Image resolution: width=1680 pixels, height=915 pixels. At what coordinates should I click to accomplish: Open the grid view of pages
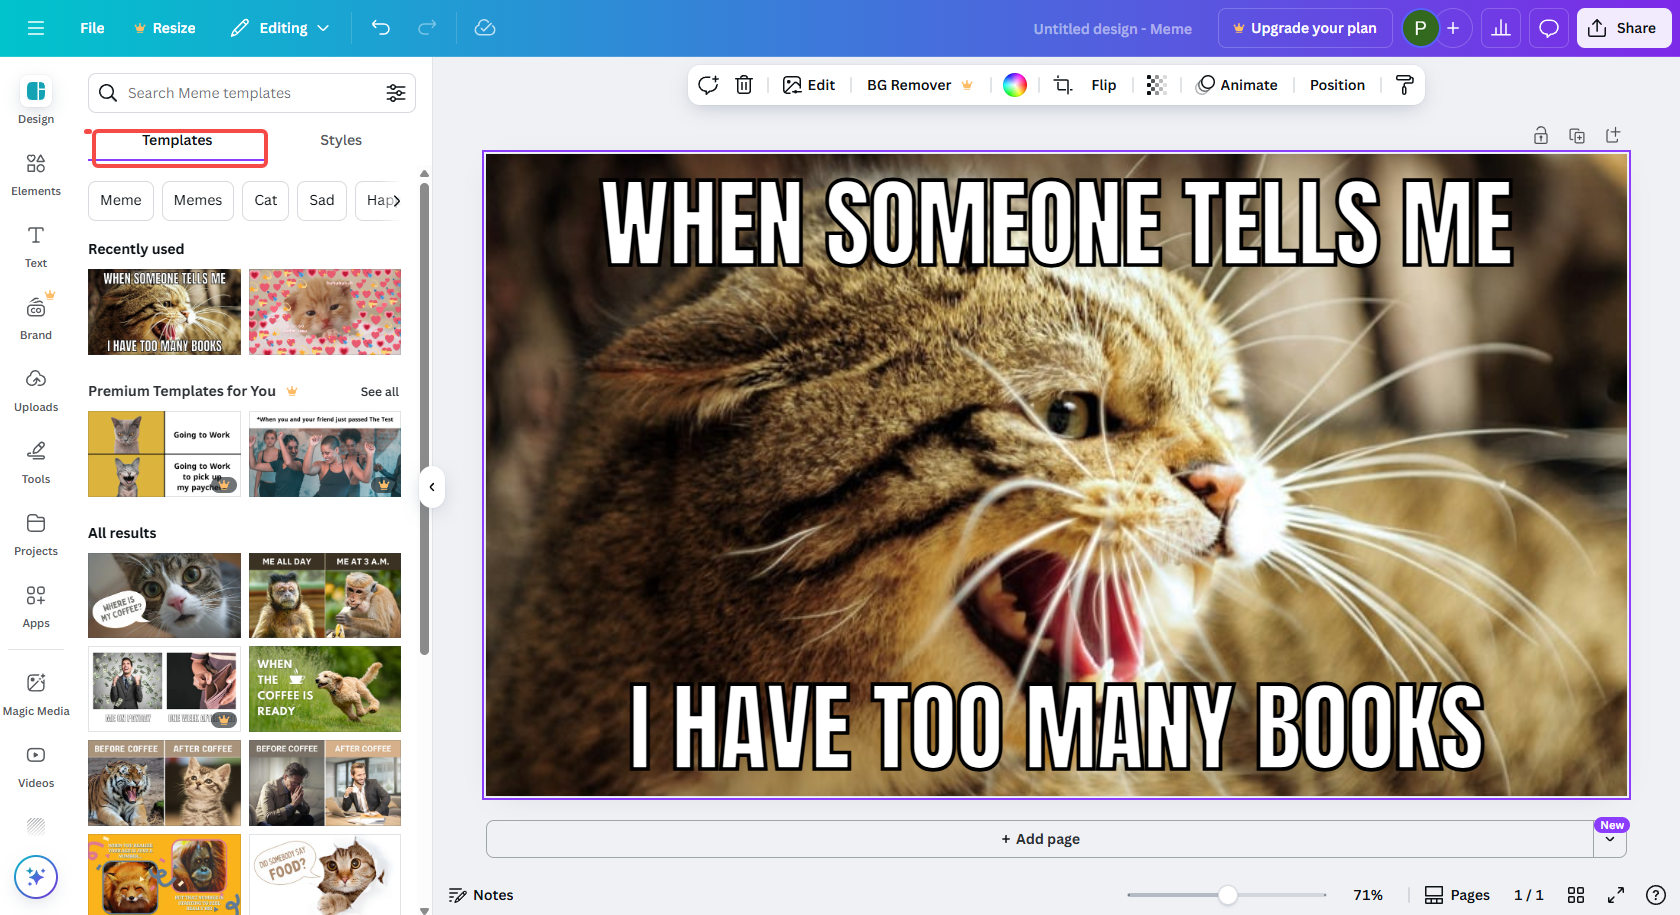pos(1576,895)
